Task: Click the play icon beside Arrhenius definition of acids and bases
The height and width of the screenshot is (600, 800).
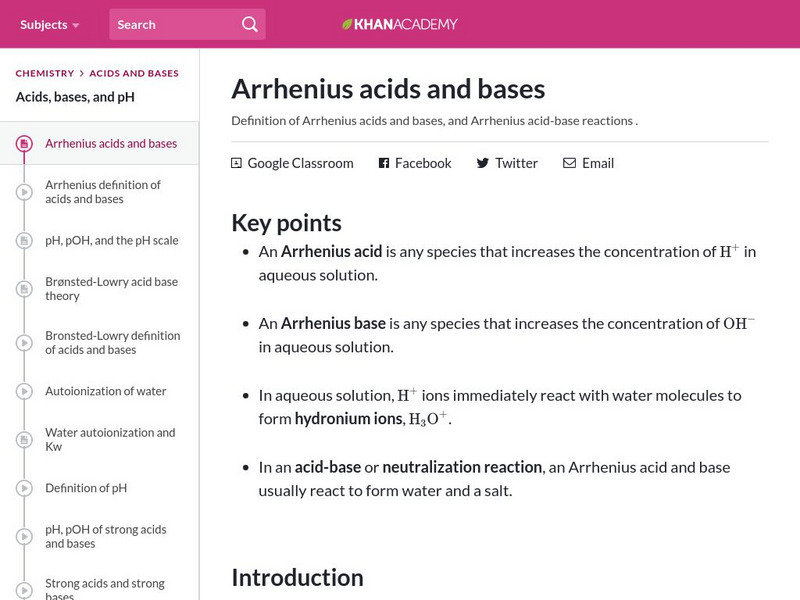Action: coord(24,191)
